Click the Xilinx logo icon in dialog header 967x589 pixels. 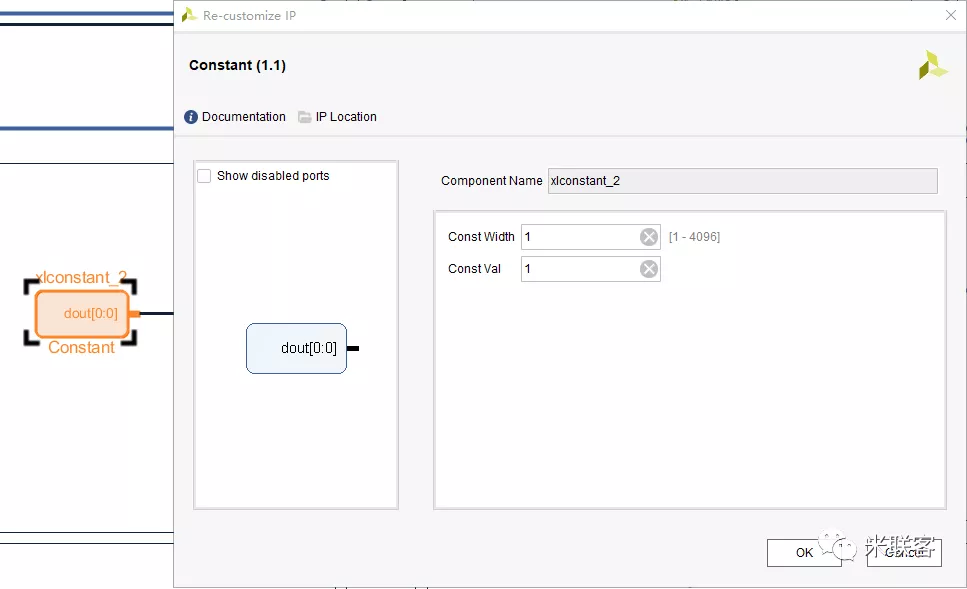tap(932, 65)
